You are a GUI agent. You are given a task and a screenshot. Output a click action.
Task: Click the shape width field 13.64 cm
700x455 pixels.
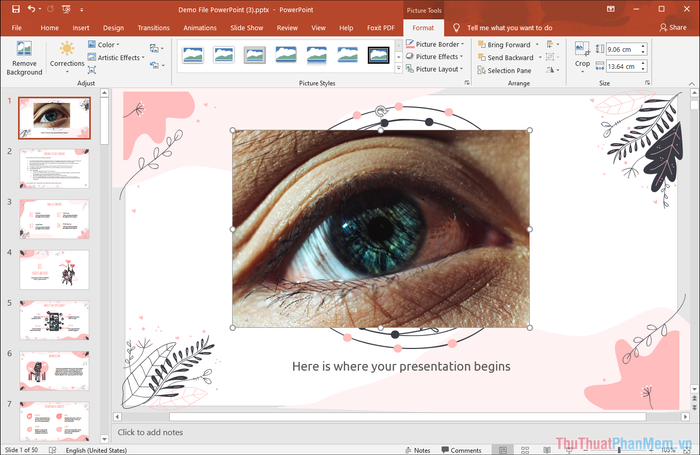tap(623, 66)
